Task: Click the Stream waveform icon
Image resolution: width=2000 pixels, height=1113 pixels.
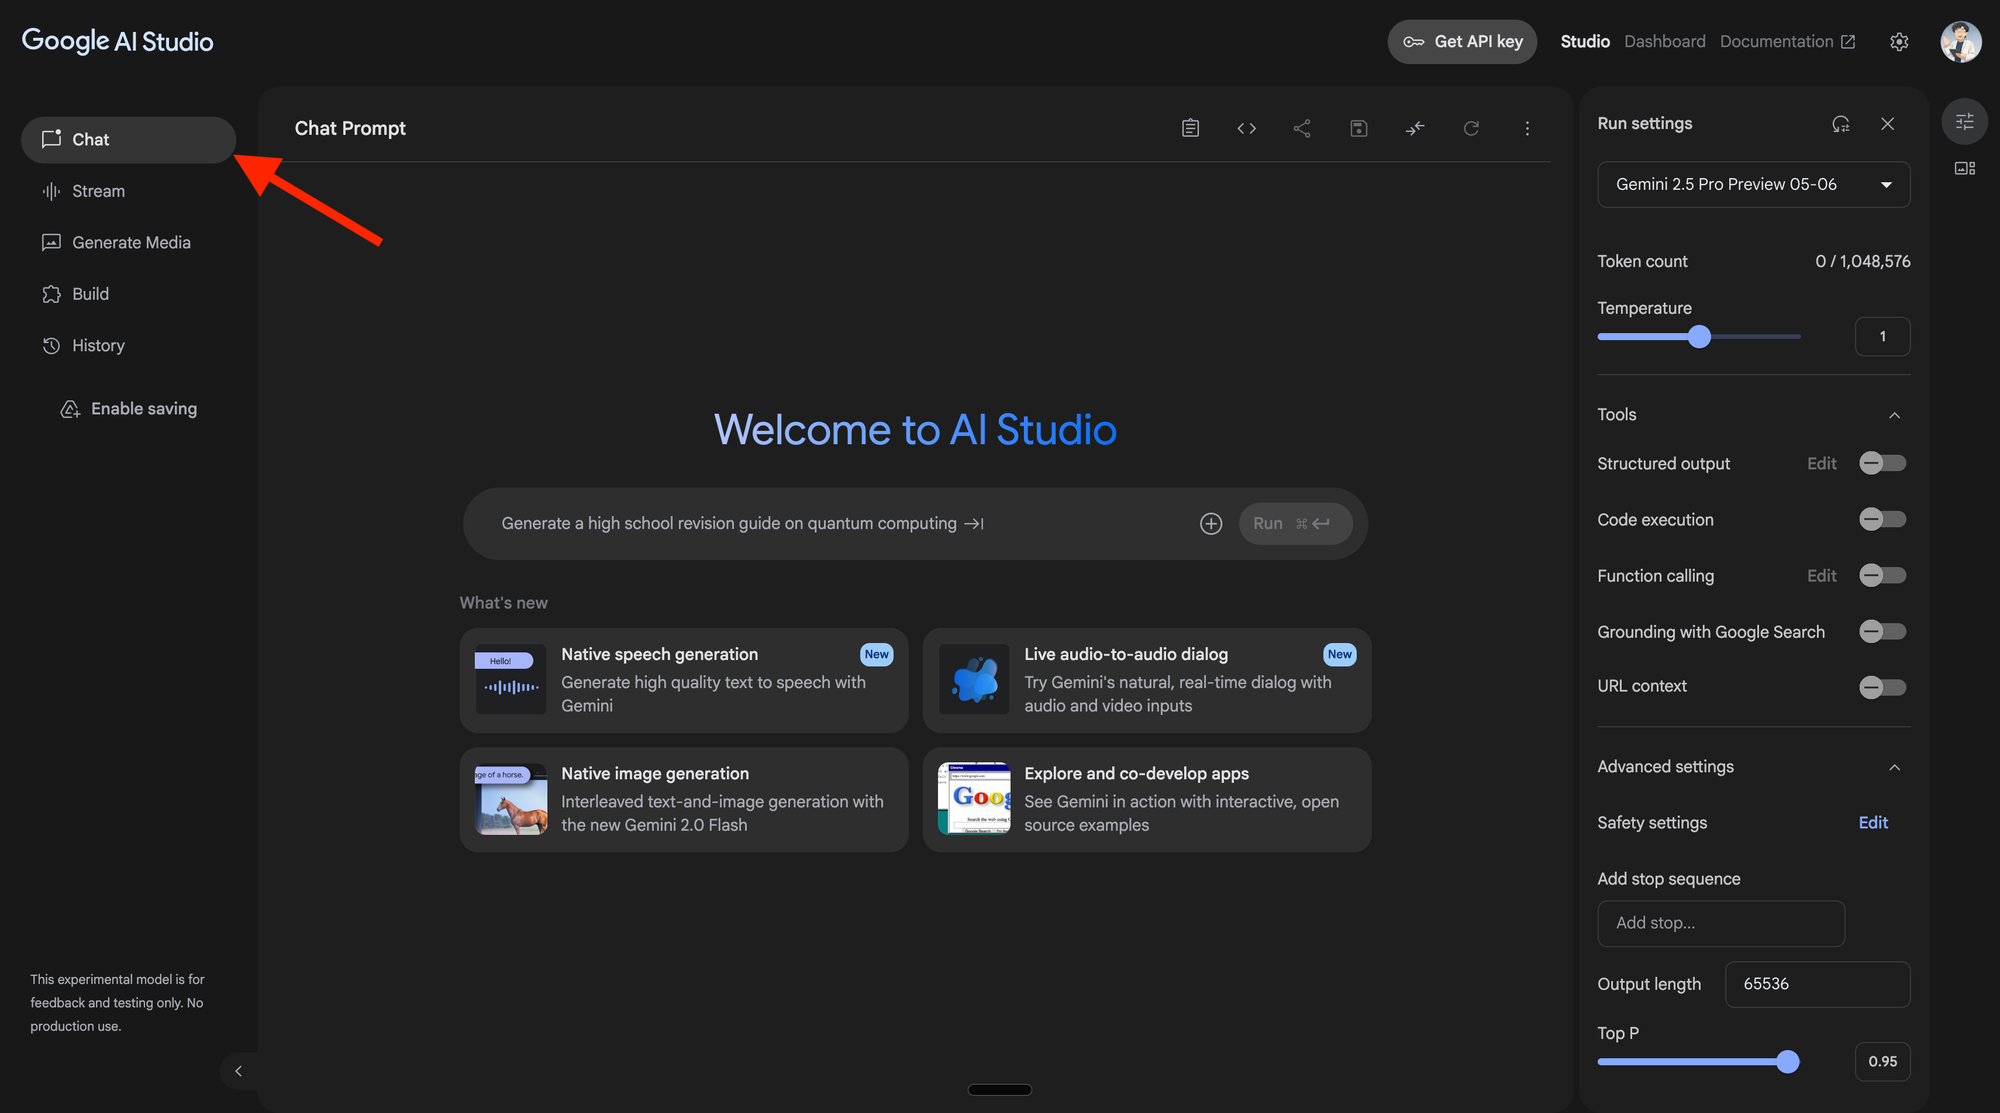Action: pos(51,191)
